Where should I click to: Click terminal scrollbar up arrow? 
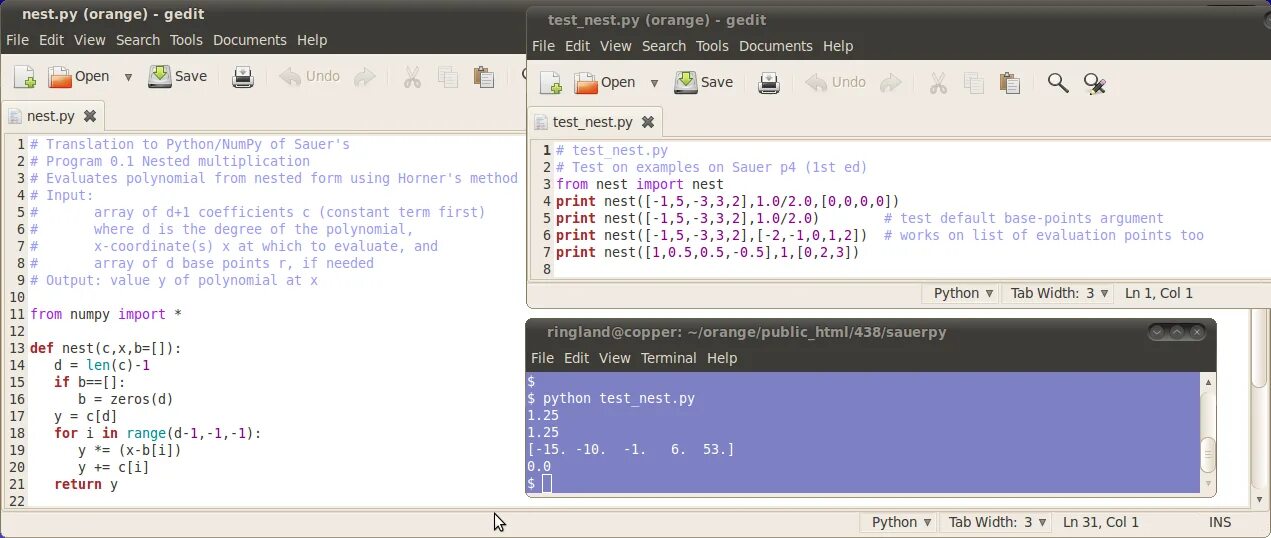pyautogui.click(x=1208, y=382)
